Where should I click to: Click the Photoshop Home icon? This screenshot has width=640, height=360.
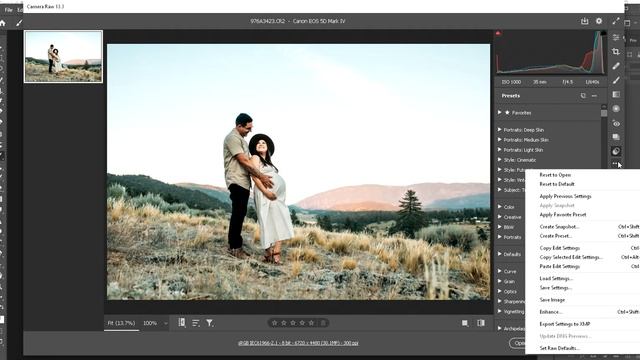[x=3, y=23]
